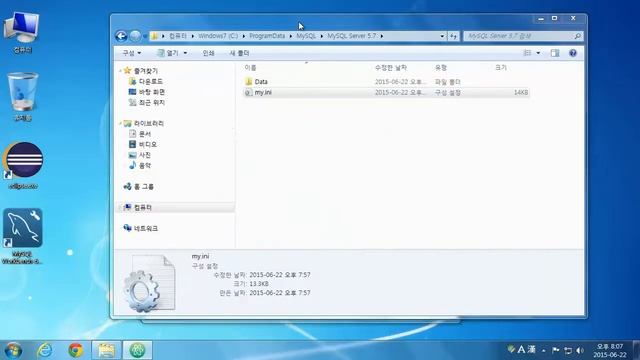Open the volume speaker tray icon
This screenshot has width=640, height=360.
(580, 350)
